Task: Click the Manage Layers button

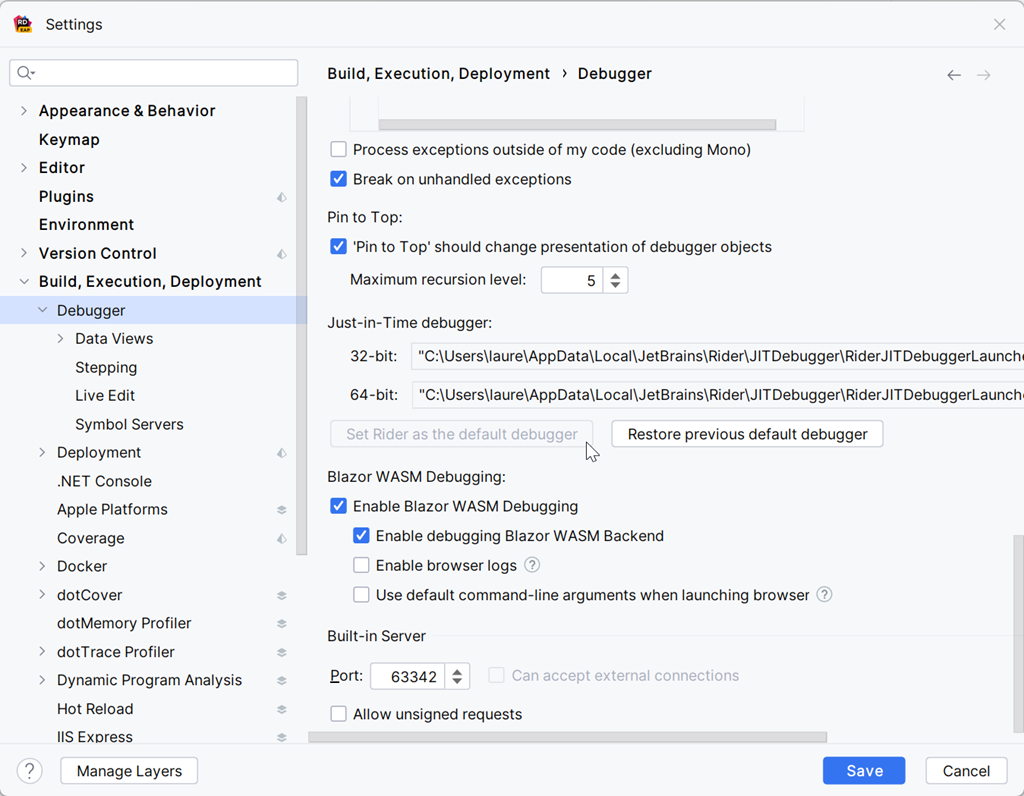Action: click(128, 770)
